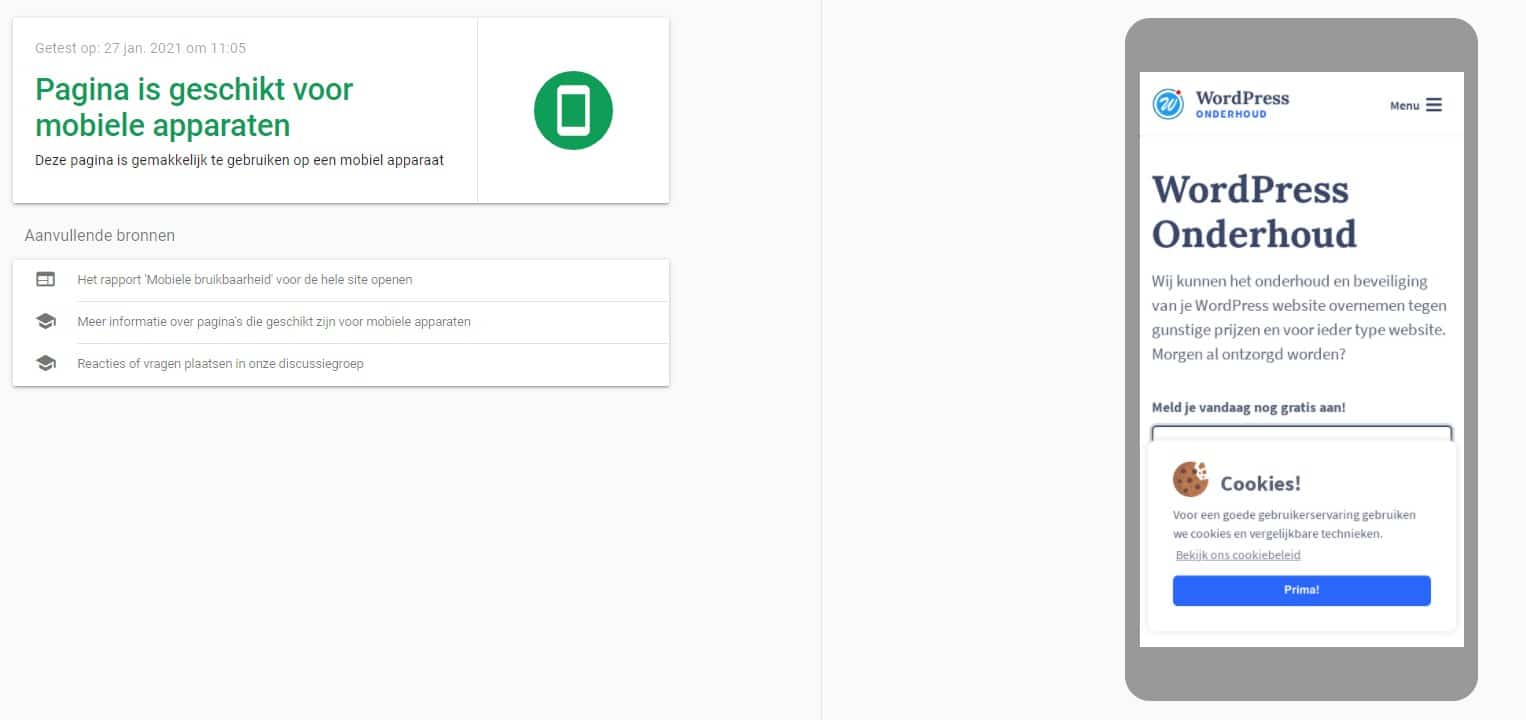Screen dimensions: 1526x720
Task: Click the green mobile-friendly phone icon
Action: tap(573, 110)
